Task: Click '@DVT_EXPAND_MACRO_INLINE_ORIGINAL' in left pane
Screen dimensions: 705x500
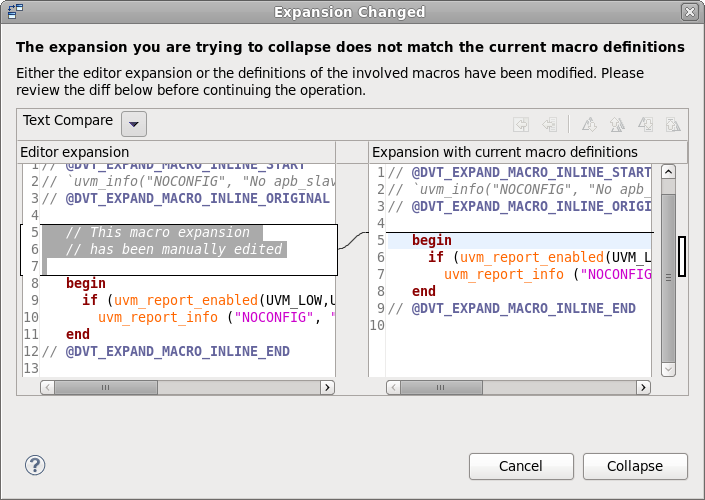Action: (x=197, y=198)
